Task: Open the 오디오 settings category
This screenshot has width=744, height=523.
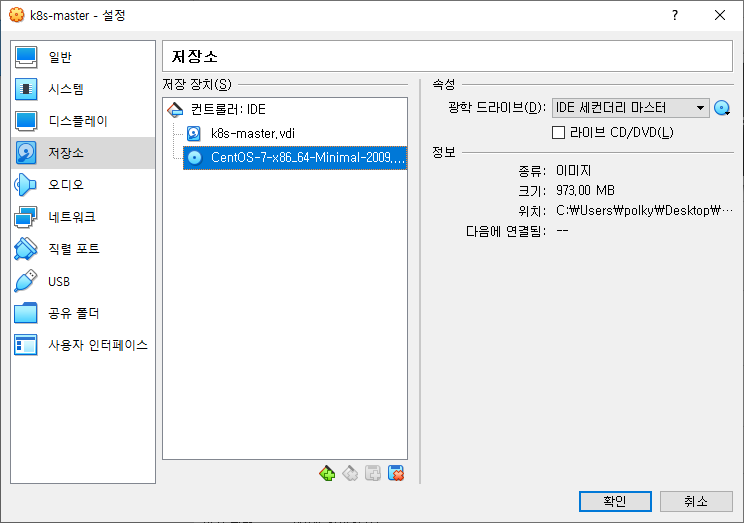Action: pos(83,185)
